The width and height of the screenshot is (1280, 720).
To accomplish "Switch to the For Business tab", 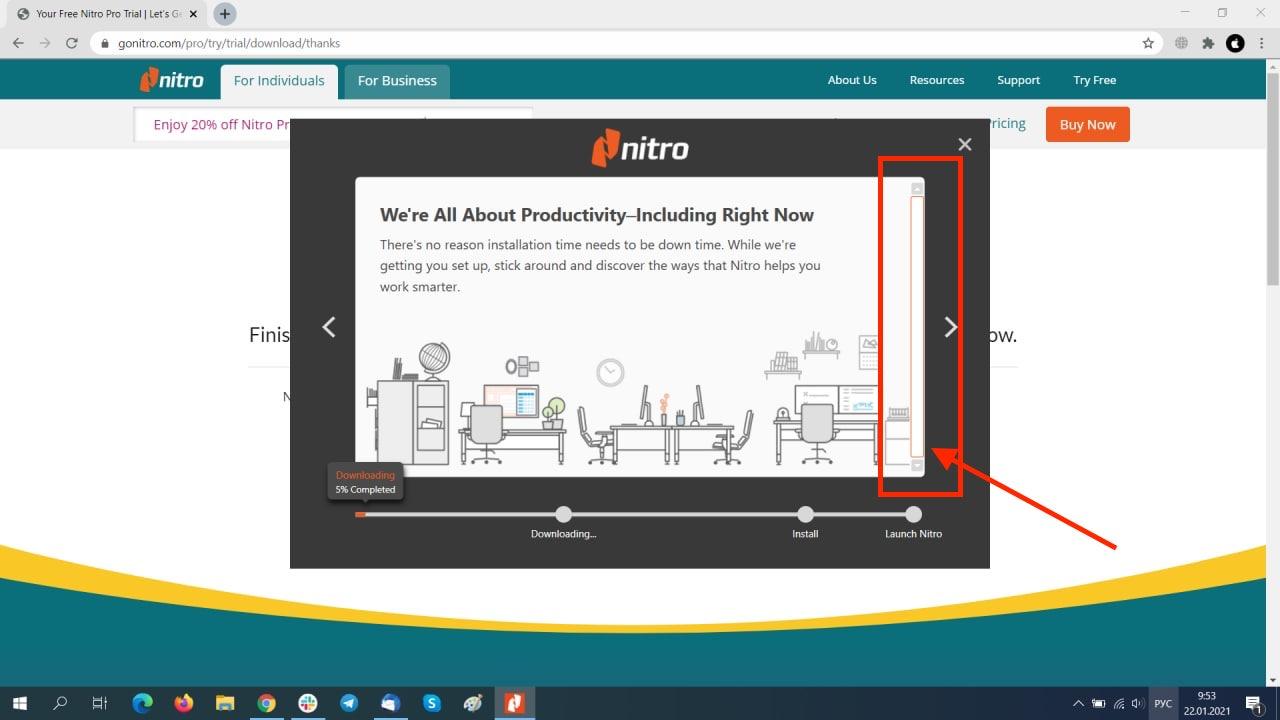I will click(x=397, y=81).
